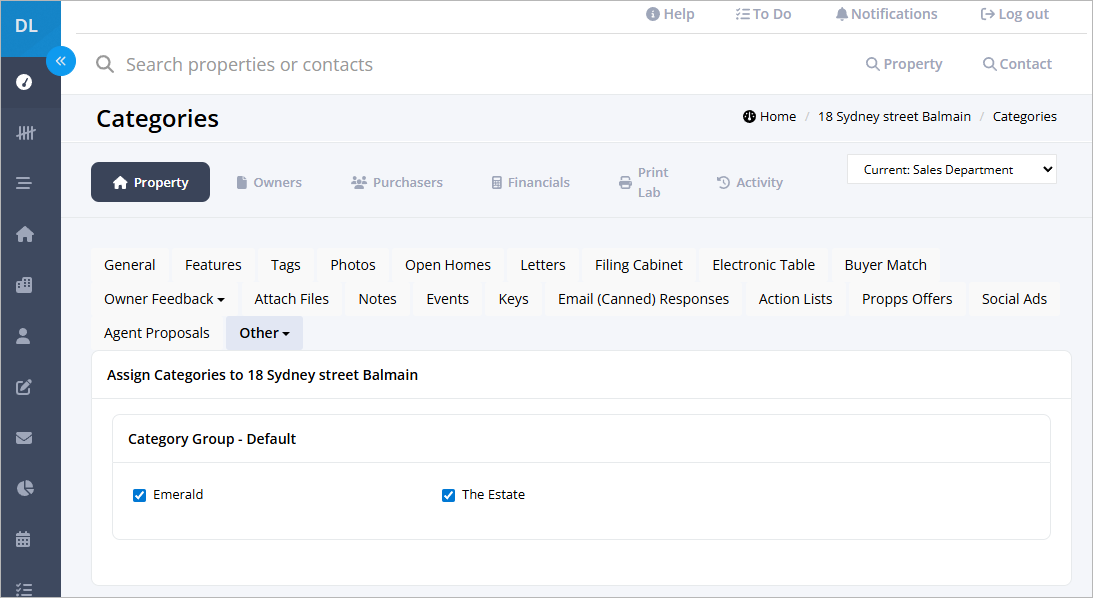Open the tally marks icon in sidebar
The image size is (1093, 598).
click(25, 132)
